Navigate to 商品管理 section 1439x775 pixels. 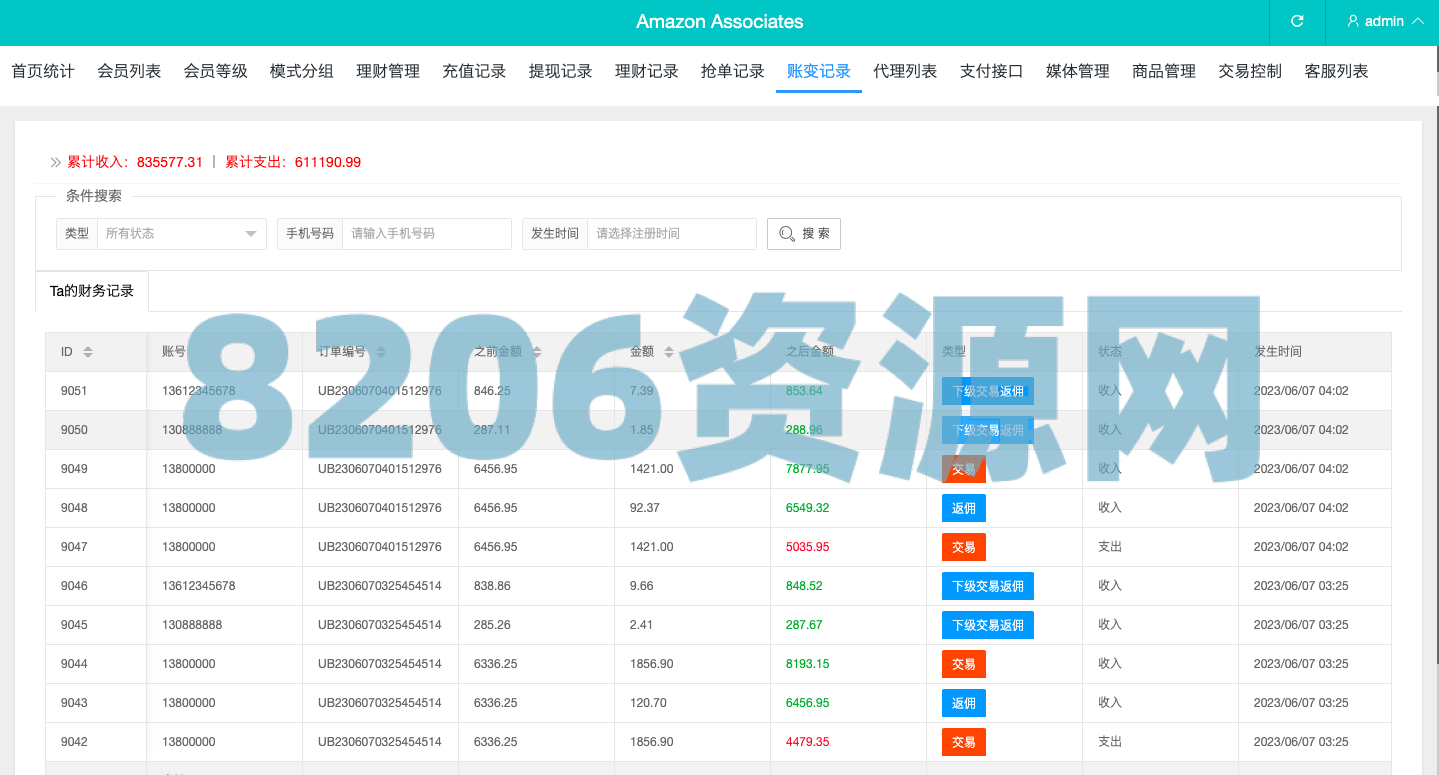point(1164,71)
